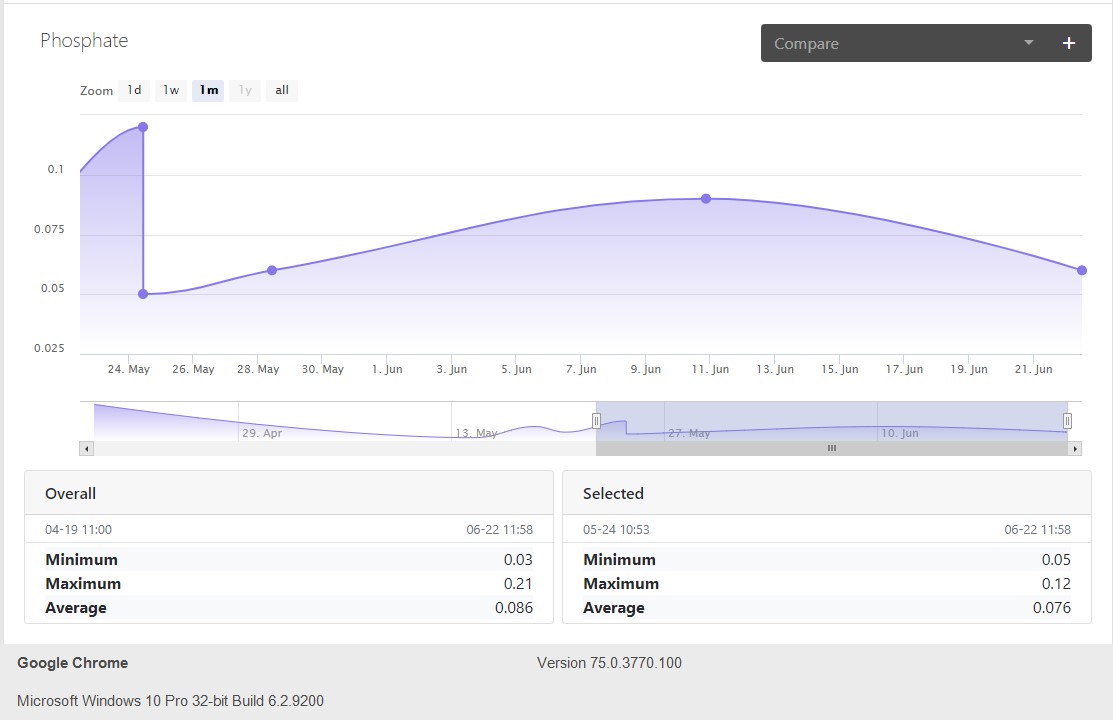Select the 1m zoom range
Viewport: 1113px width, 720px height.
click(208, 90)
